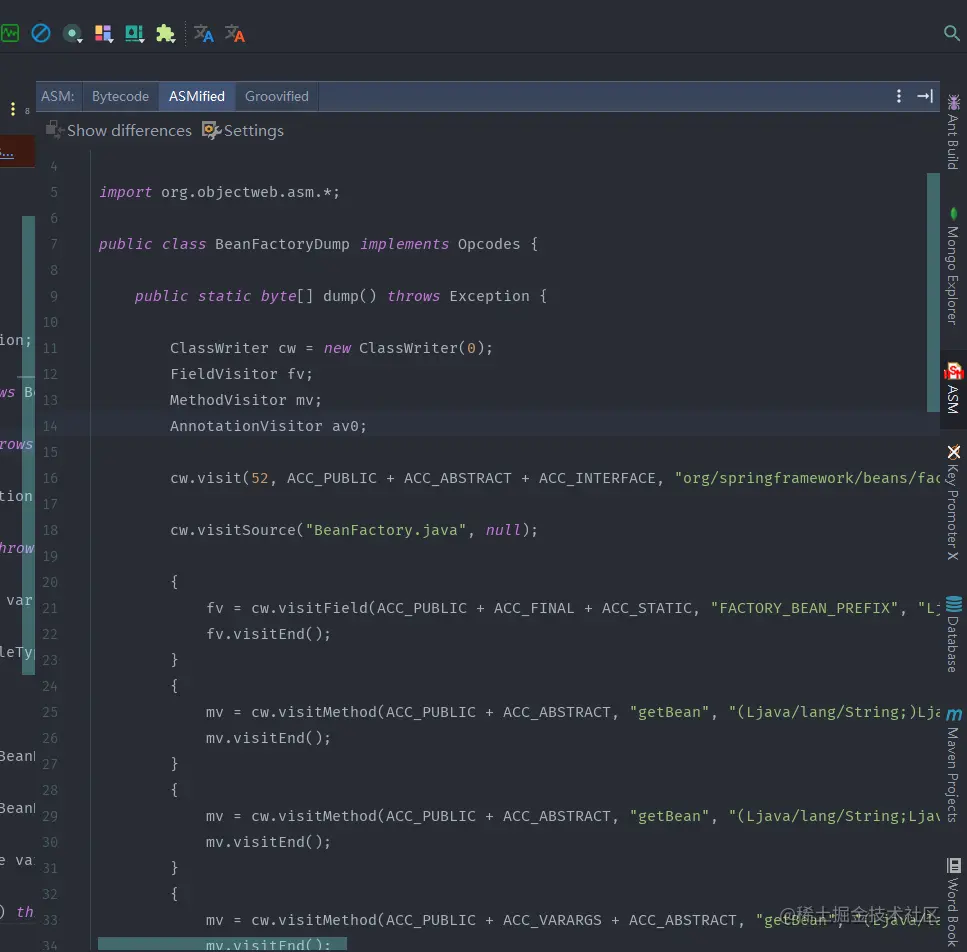
Task: Click line number 11 in gutter
Action: [x=50, y=348]
